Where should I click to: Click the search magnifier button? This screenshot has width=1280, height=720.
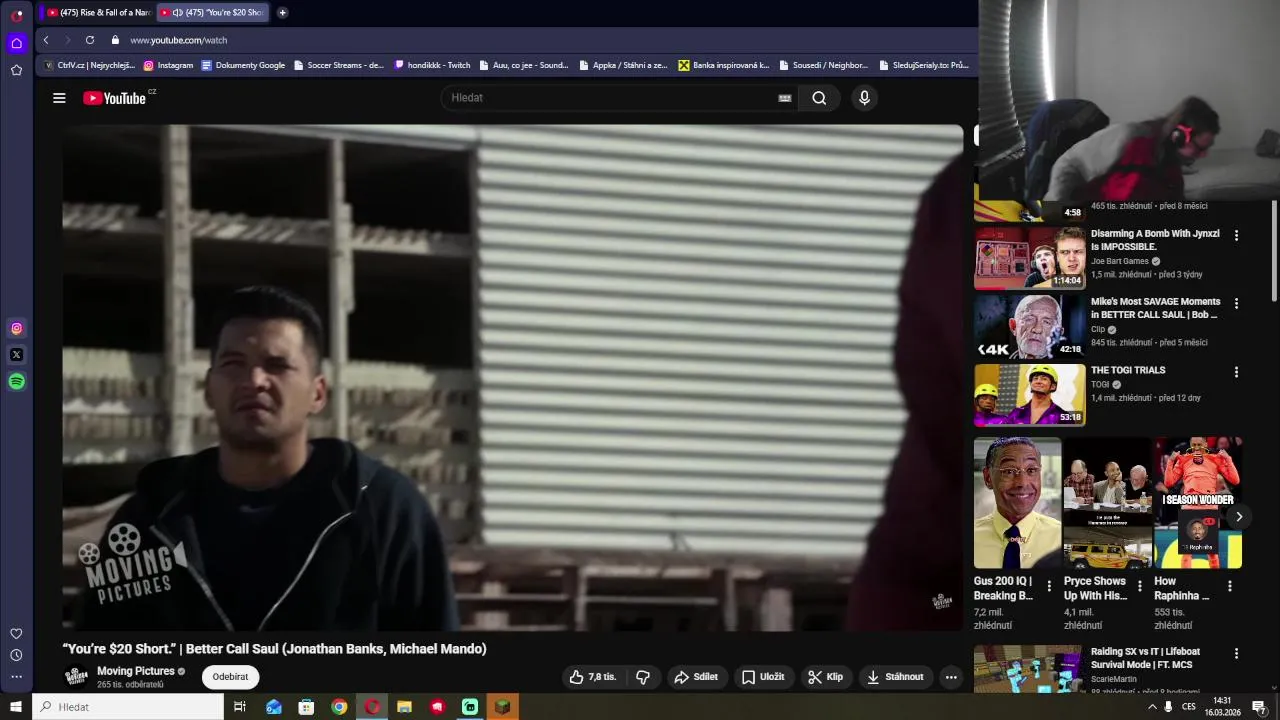click(x=819, y=98)
